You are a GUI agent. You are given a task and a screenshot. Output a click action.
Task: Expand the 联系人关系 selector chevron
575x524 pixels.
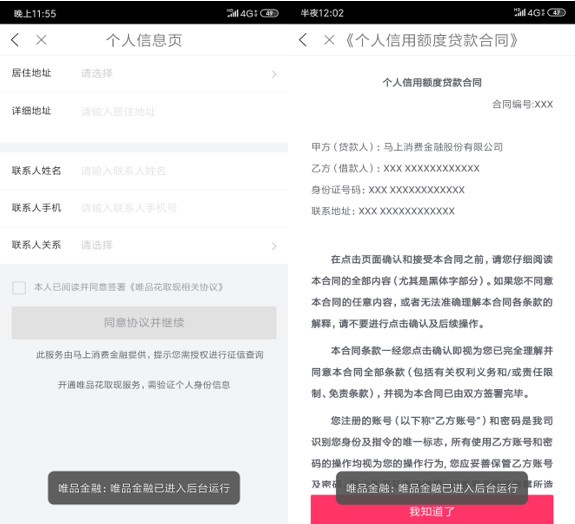click(x=274, y=246)
